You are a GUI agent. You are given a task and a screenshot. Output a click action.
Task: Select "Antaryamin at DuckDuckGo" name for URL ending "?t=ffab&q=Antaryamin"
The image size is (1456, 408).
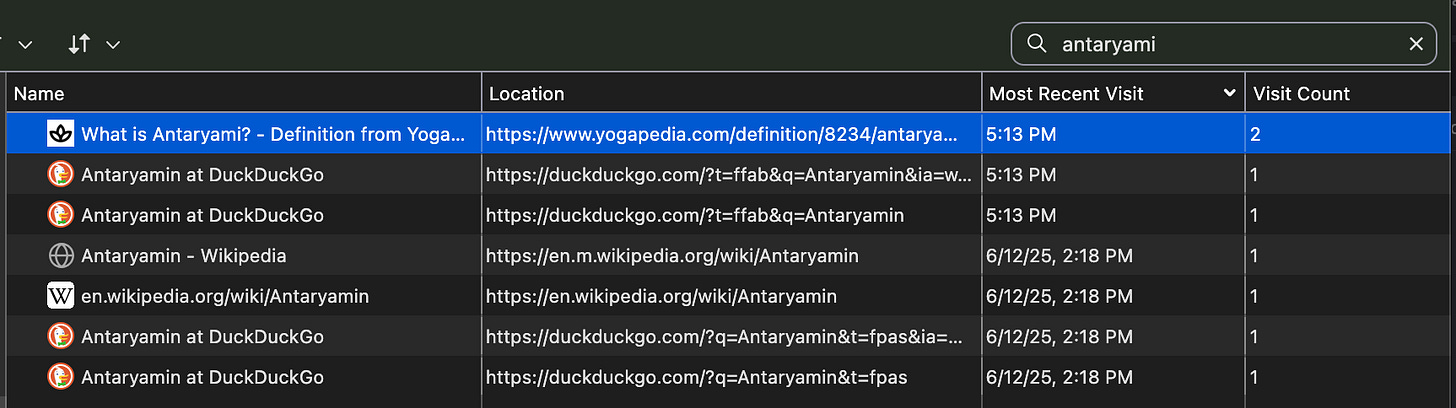point(202,215)
